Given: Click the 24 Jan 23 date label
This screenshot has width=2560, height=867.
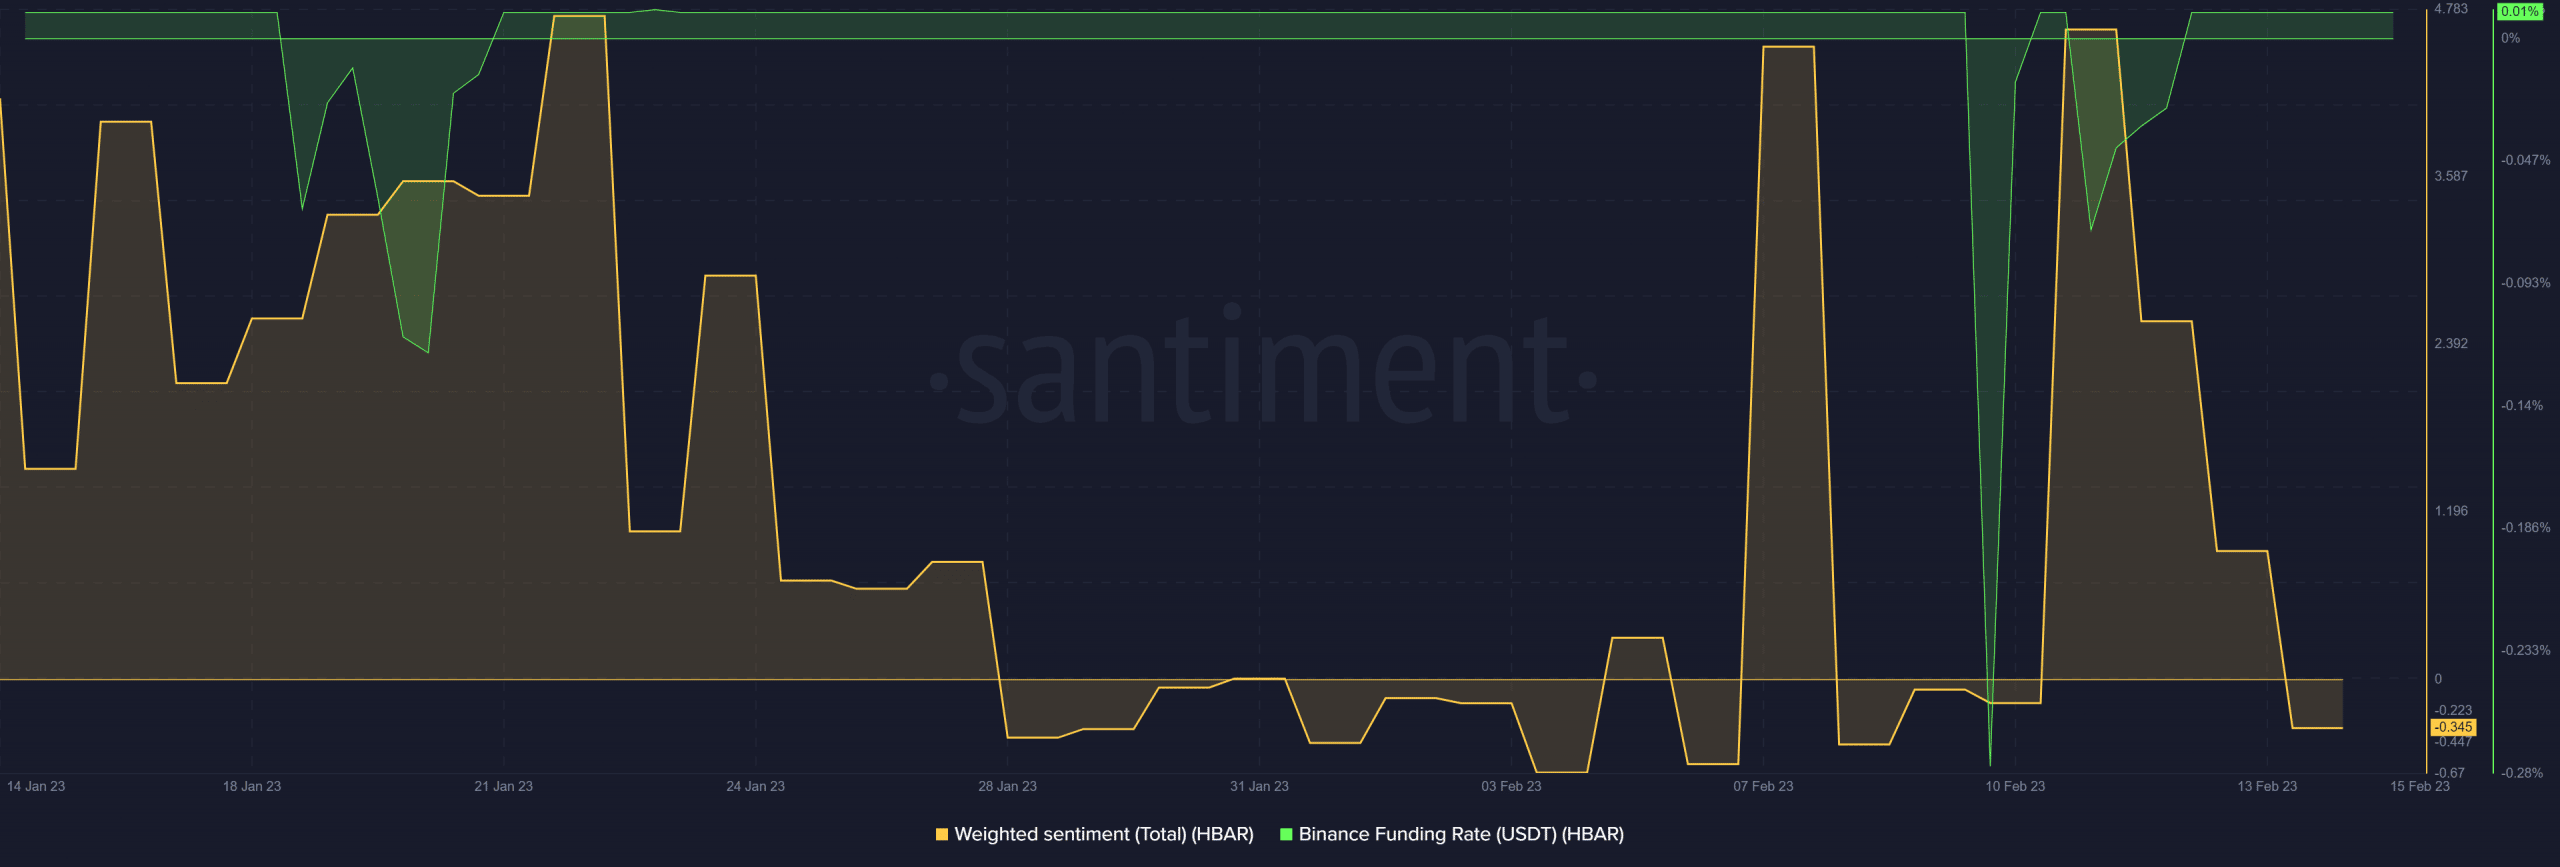Looking at the screenshot, I should [x=756, y=786].
